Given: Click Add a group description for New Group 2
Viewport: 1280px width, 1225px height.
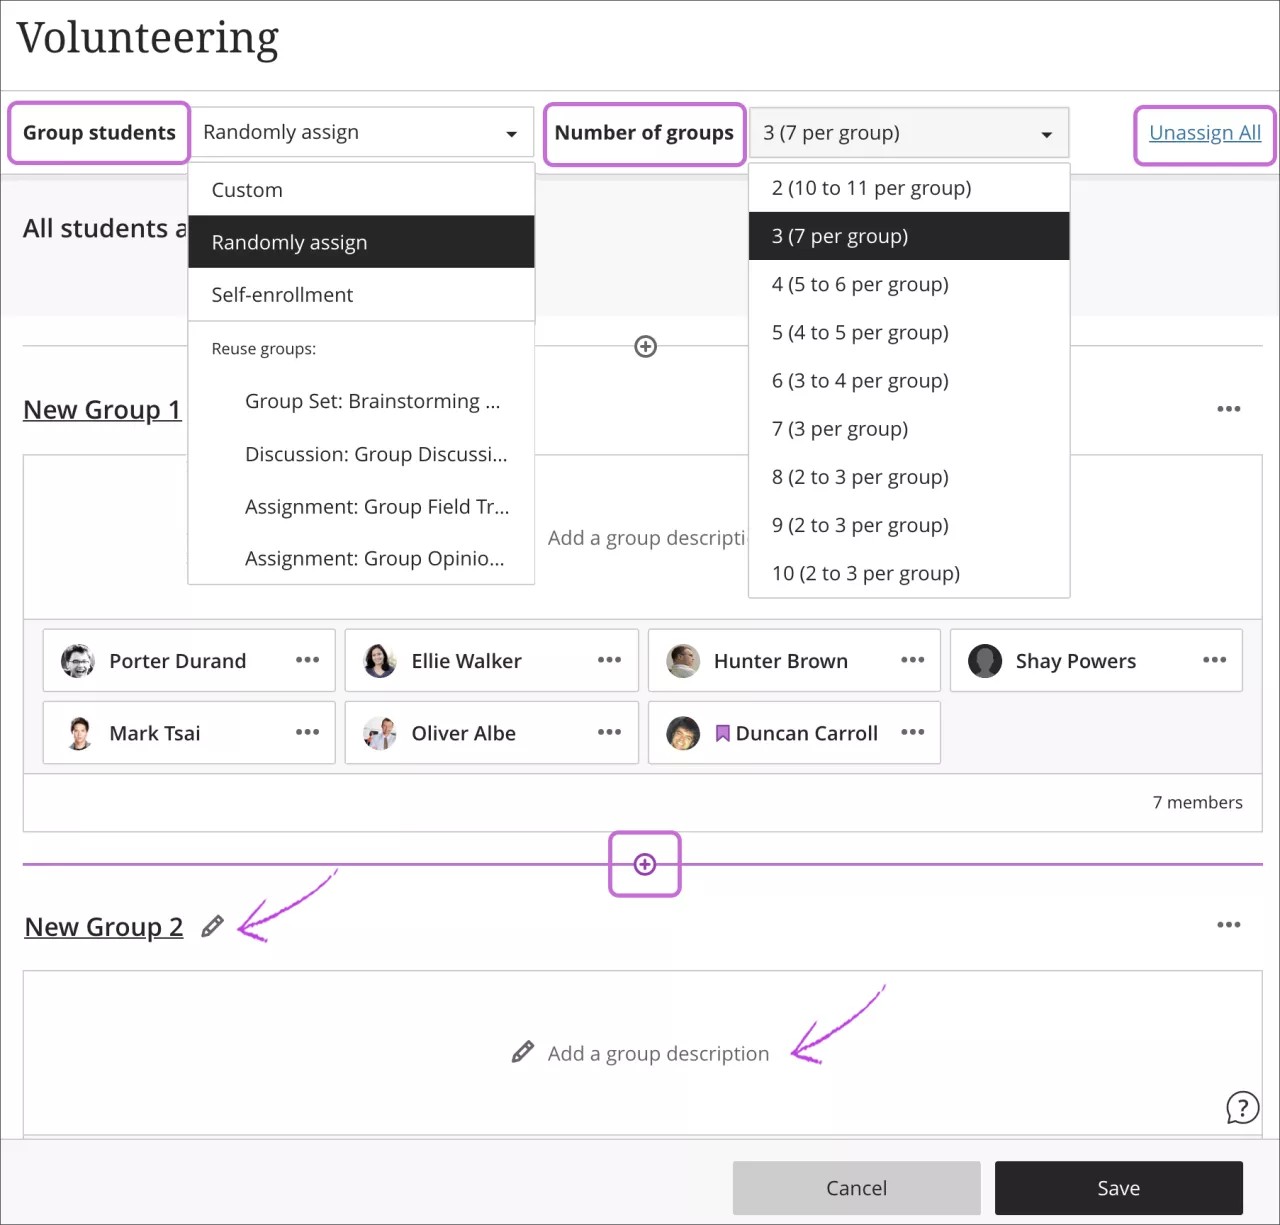Looking at the screenshot, I should [x=658, y=1052].
